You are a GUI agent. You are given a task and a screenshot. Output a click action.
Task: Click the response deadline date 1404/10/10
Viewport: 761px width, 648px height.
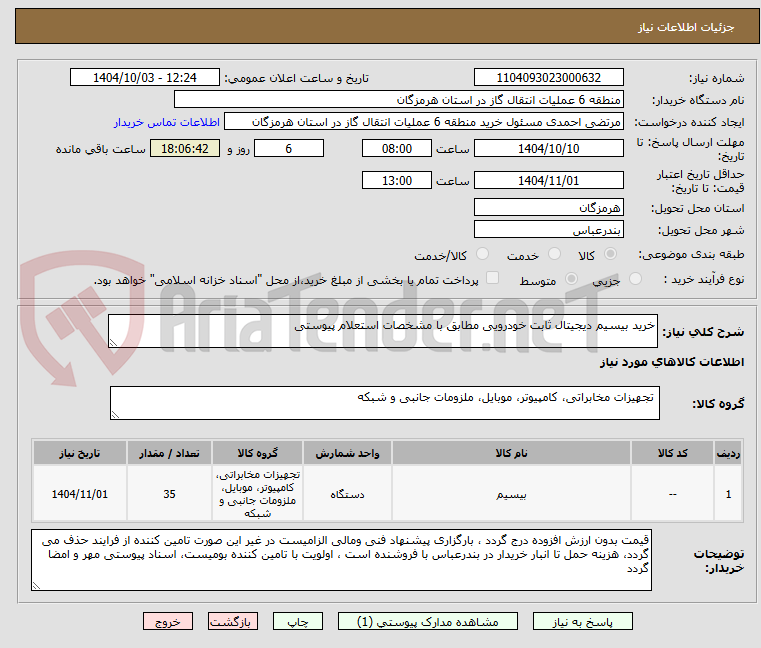click(548, 149)
